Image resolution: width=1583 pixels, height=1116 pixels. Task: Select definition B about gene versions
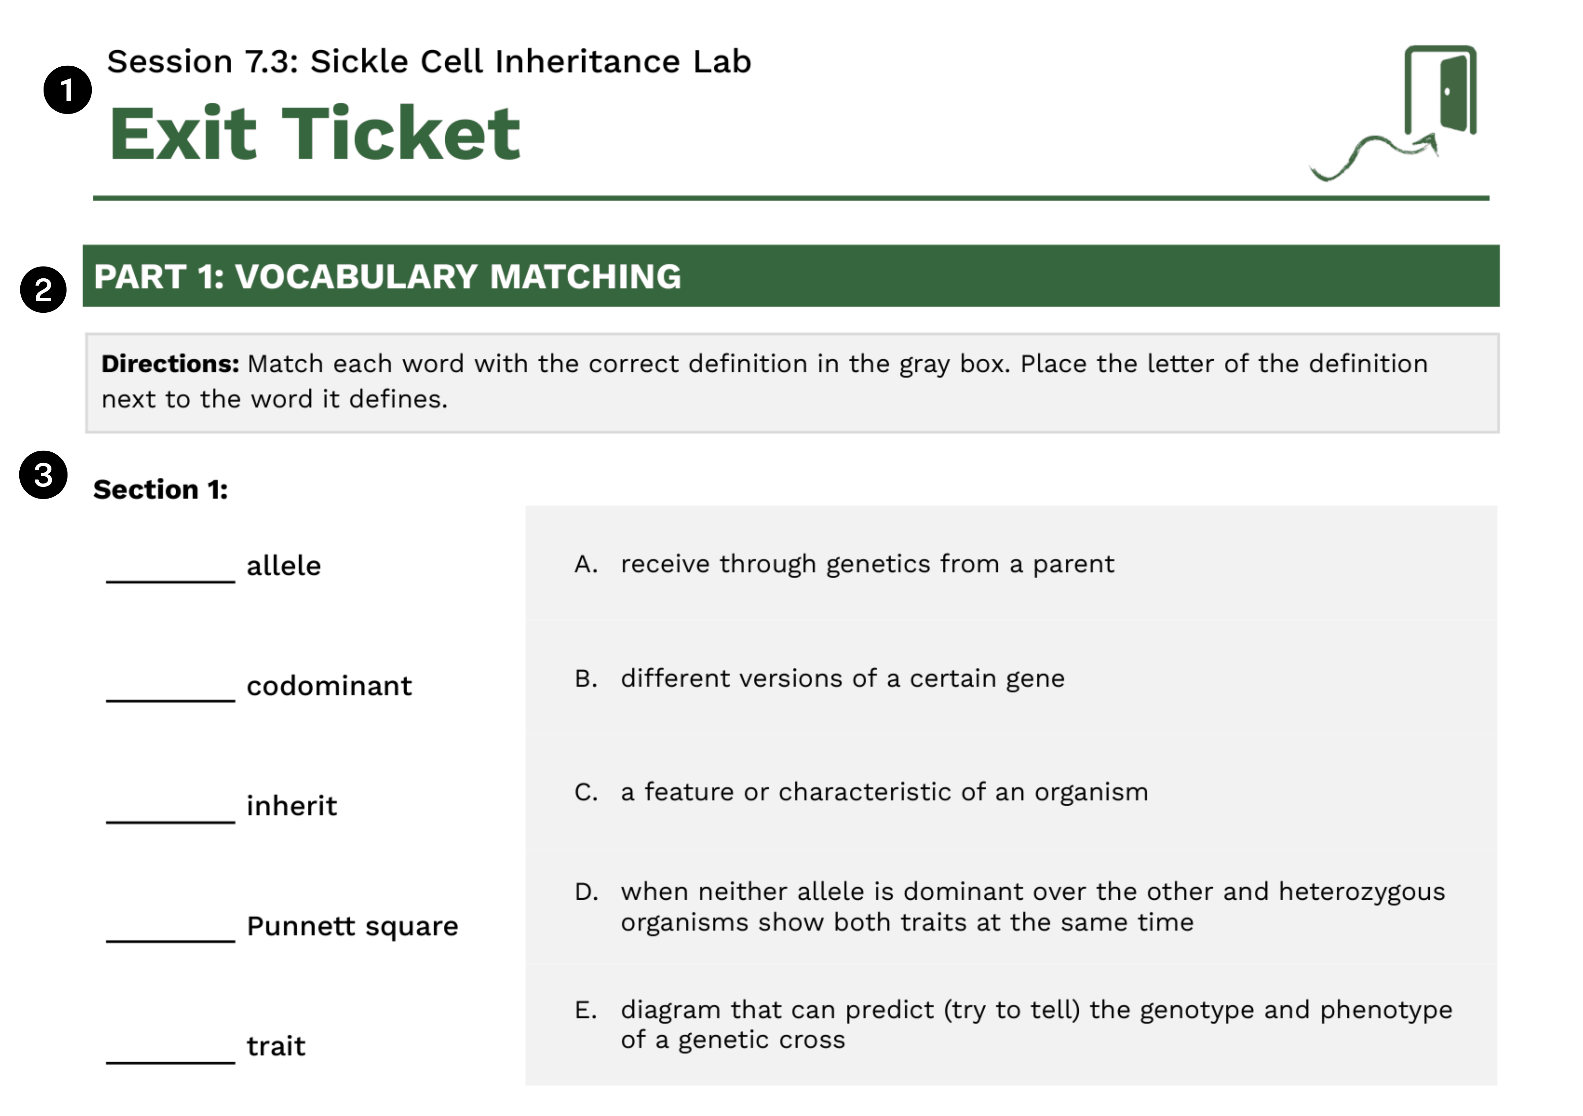pos(819,678)
